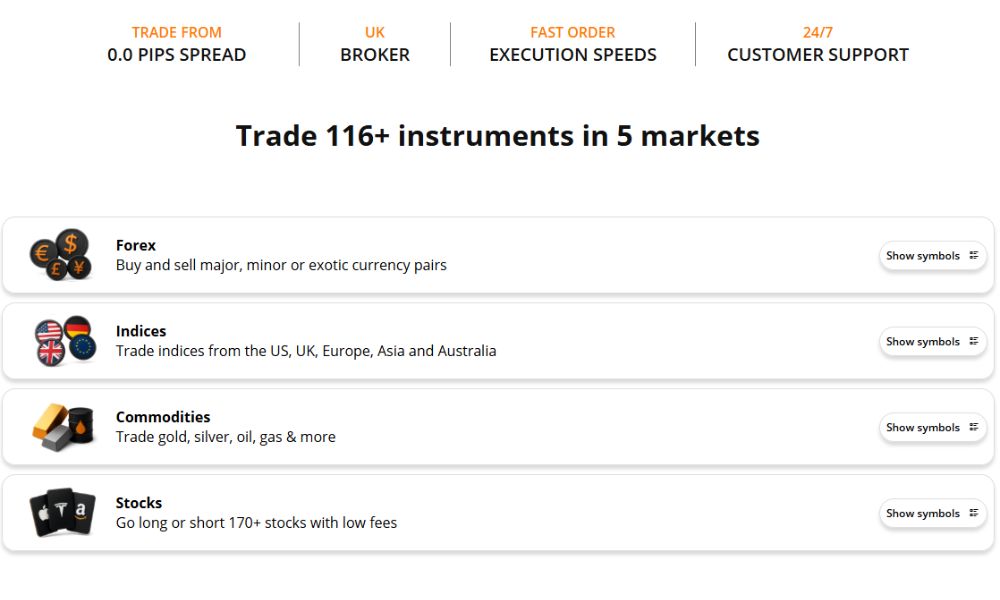This screenshot has height=600, width=1000.
Task: Click the list icon in Commodities Show symbols
Action: tap(974, 428)
